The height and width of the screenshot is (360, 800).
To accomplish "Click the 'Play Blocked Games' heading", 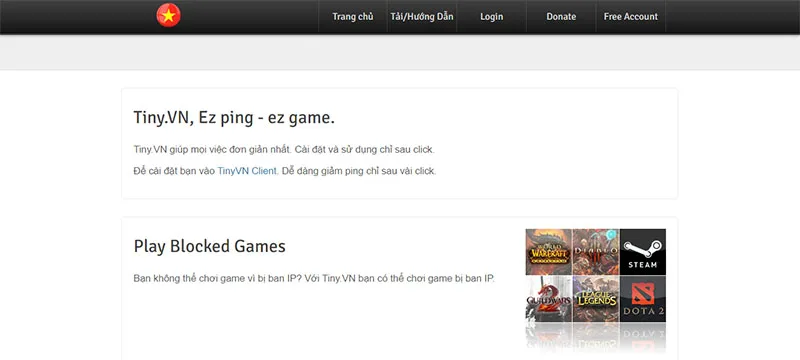I will click(210, 246).
